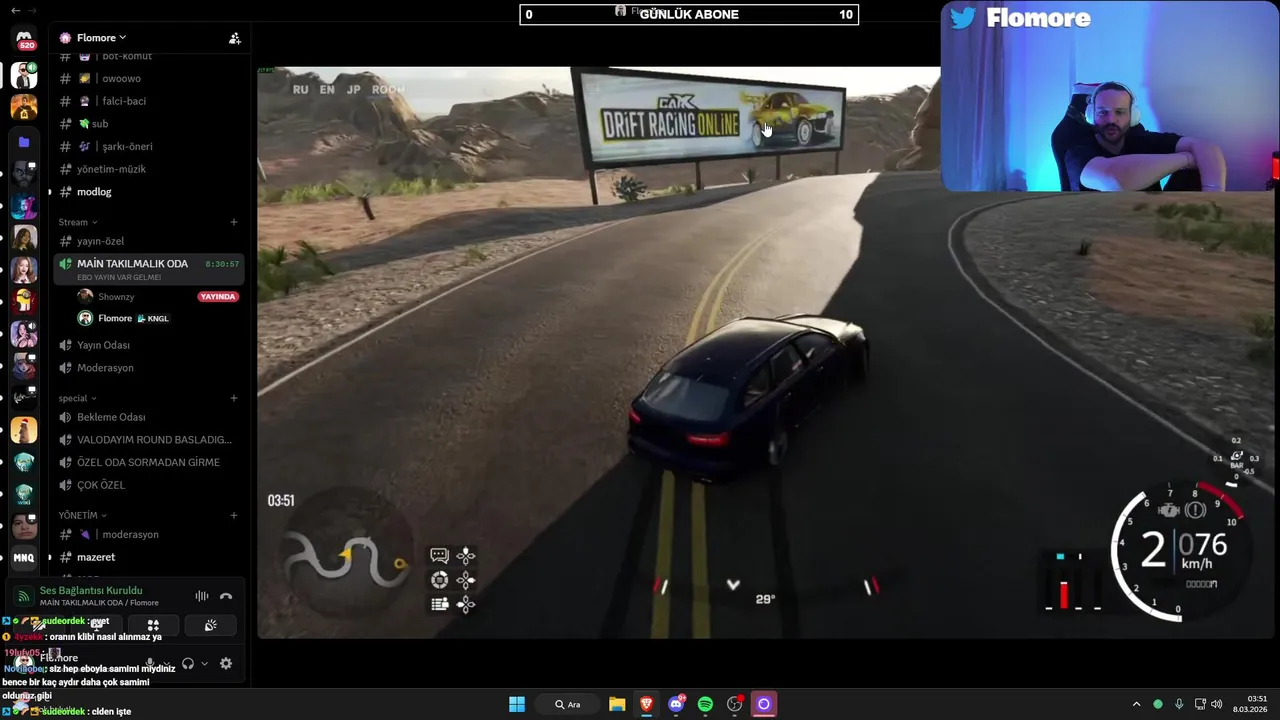Open noise suppression waveform icon
Image resolution: width=1280 pixels, height=720 pixels.
(x=202, y=596)
